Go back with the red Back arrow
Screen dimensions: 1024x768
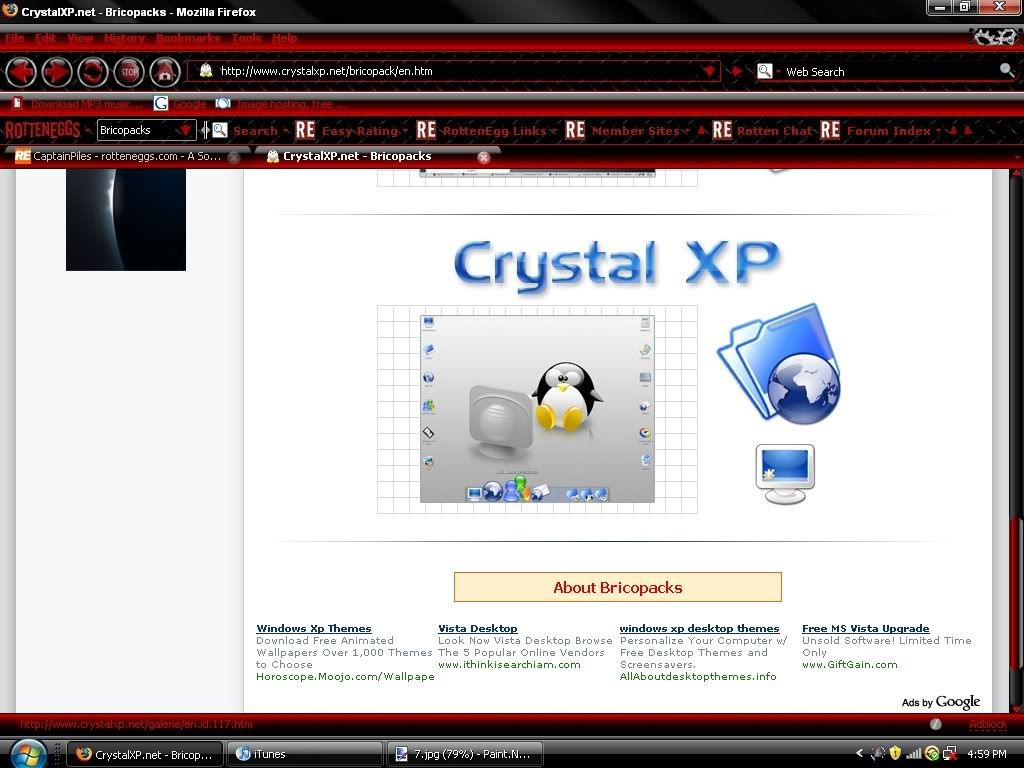click(x=21, y=71)
